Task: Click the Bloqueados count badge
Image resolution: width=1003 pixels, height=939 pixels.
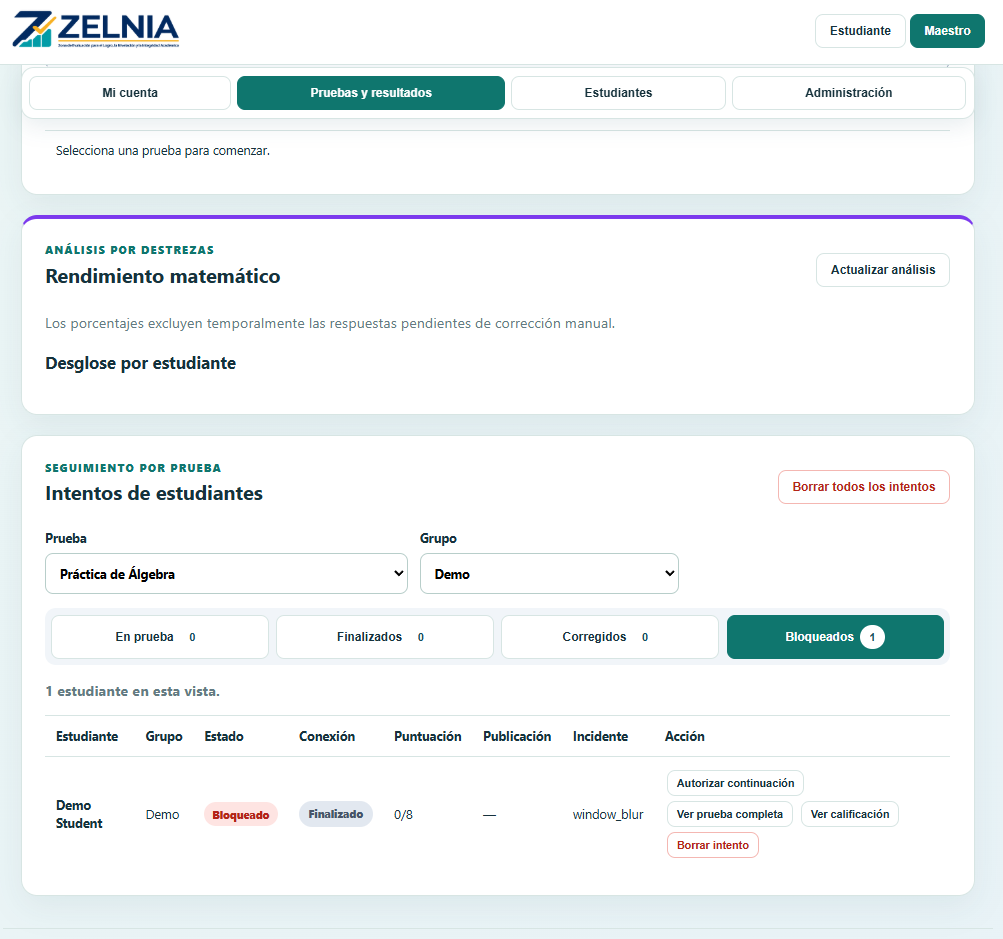Action: point(872,637)
